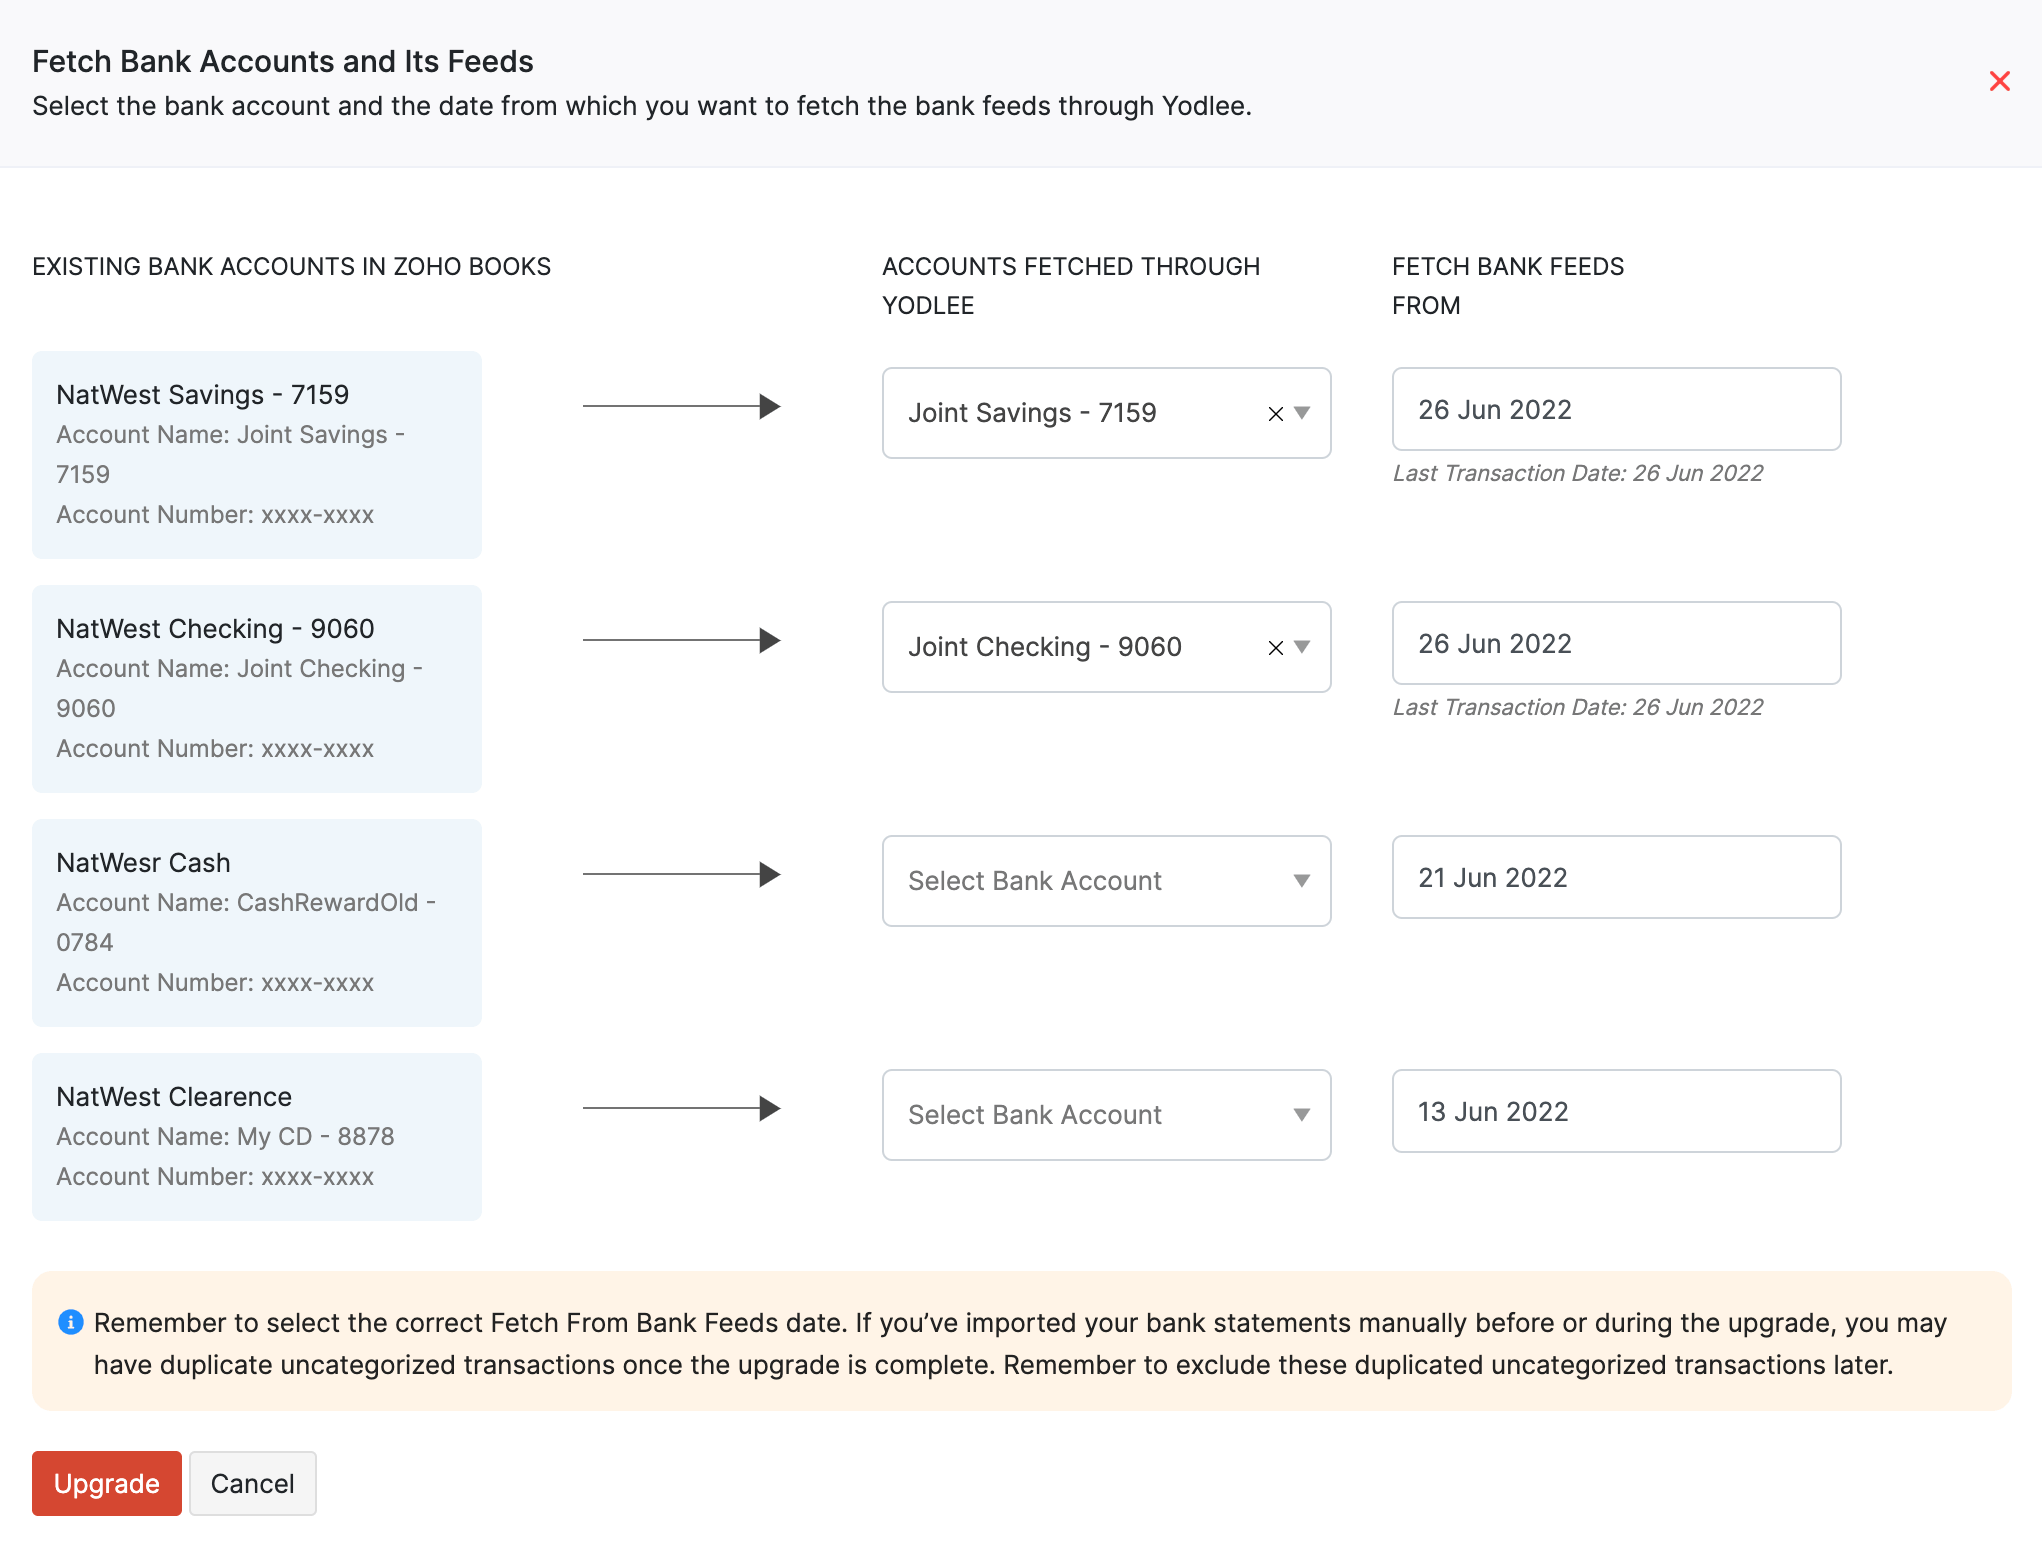Select the NatWest Clearence account card
2042x1560 pixels.
tap(256, 1136)
